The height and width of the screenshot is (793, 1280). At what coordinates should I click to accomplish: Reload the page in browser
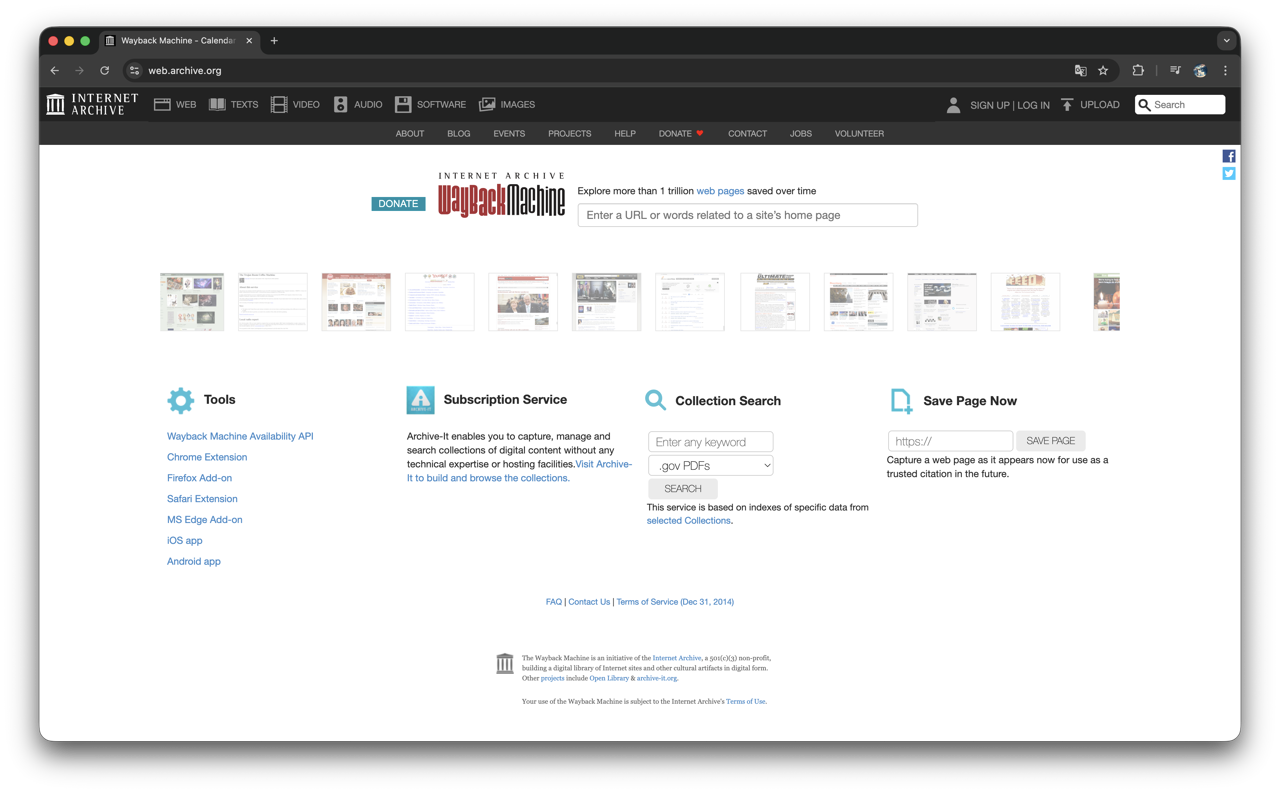pyautogui.click(x=104, y=71)
